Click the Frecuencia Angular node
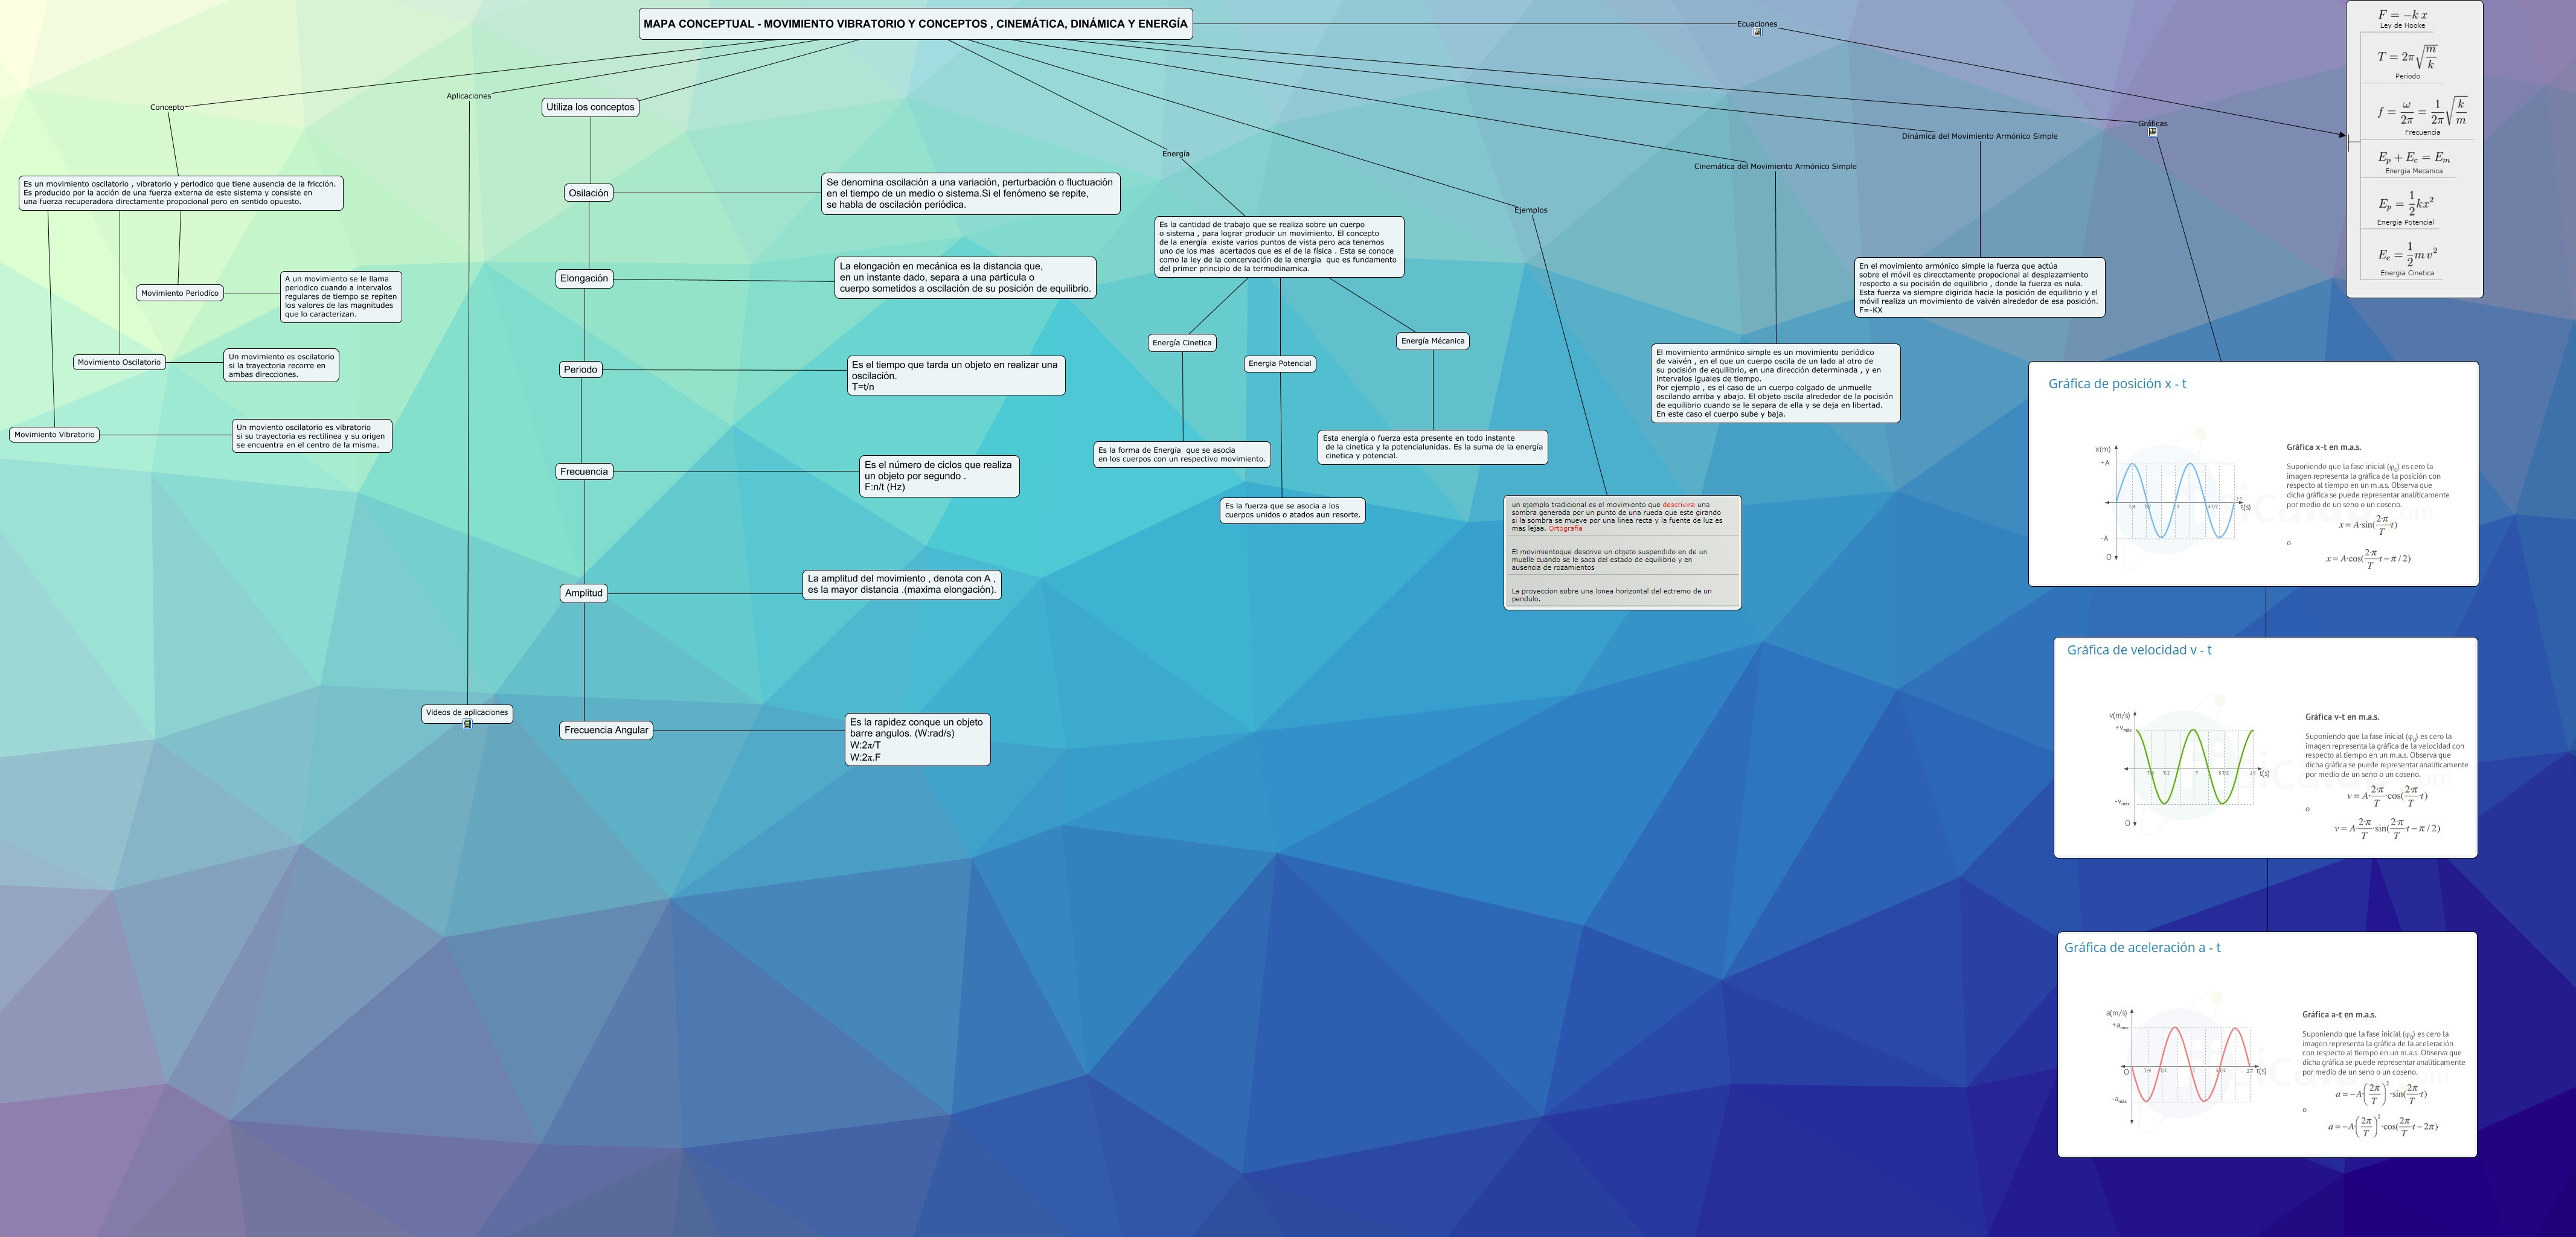 [606, 730]
